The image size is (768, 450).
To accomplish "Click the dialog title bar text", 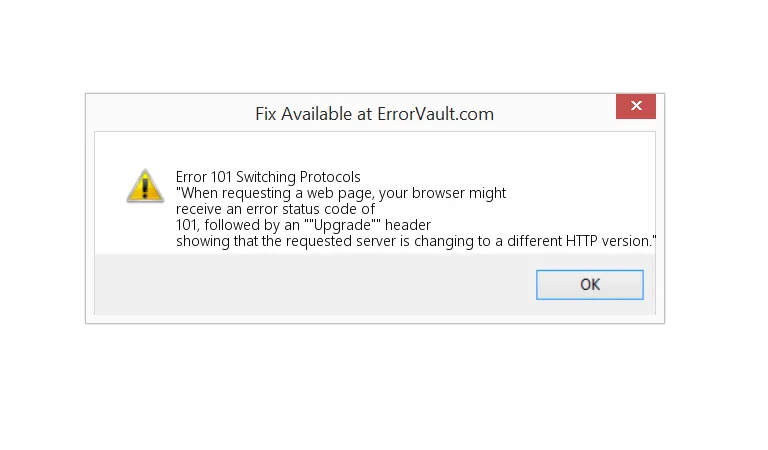I will [374, 114].
